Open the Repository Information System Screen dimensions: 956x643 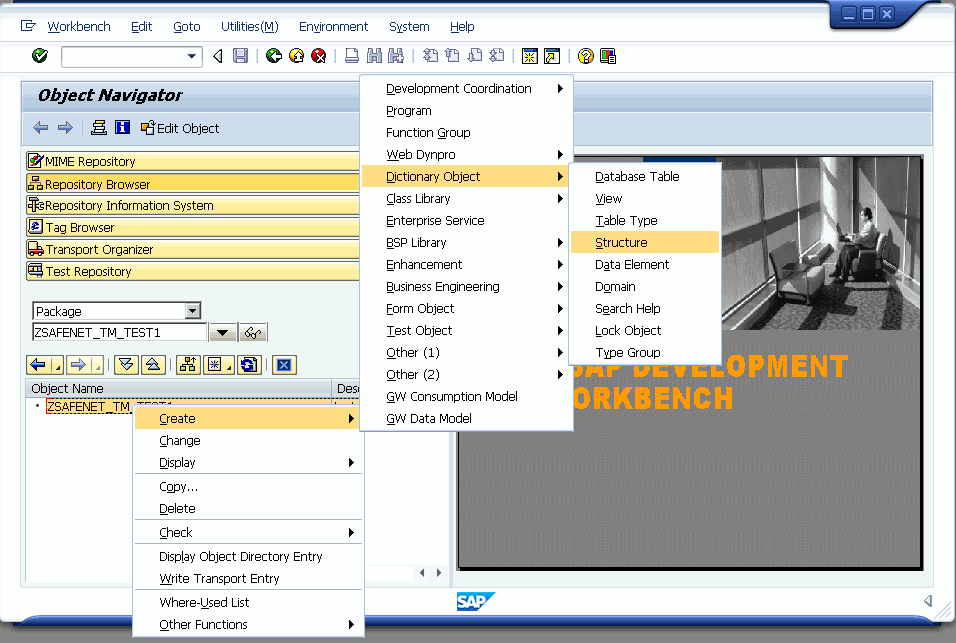coord(193,205)
